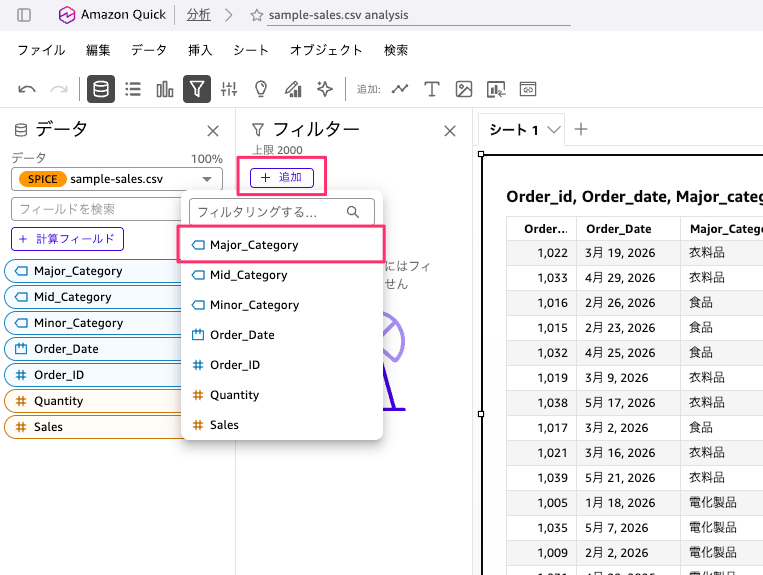Add an image with picture icon
The width and height of the screenshot is (763, 575).
click(464, 89)
